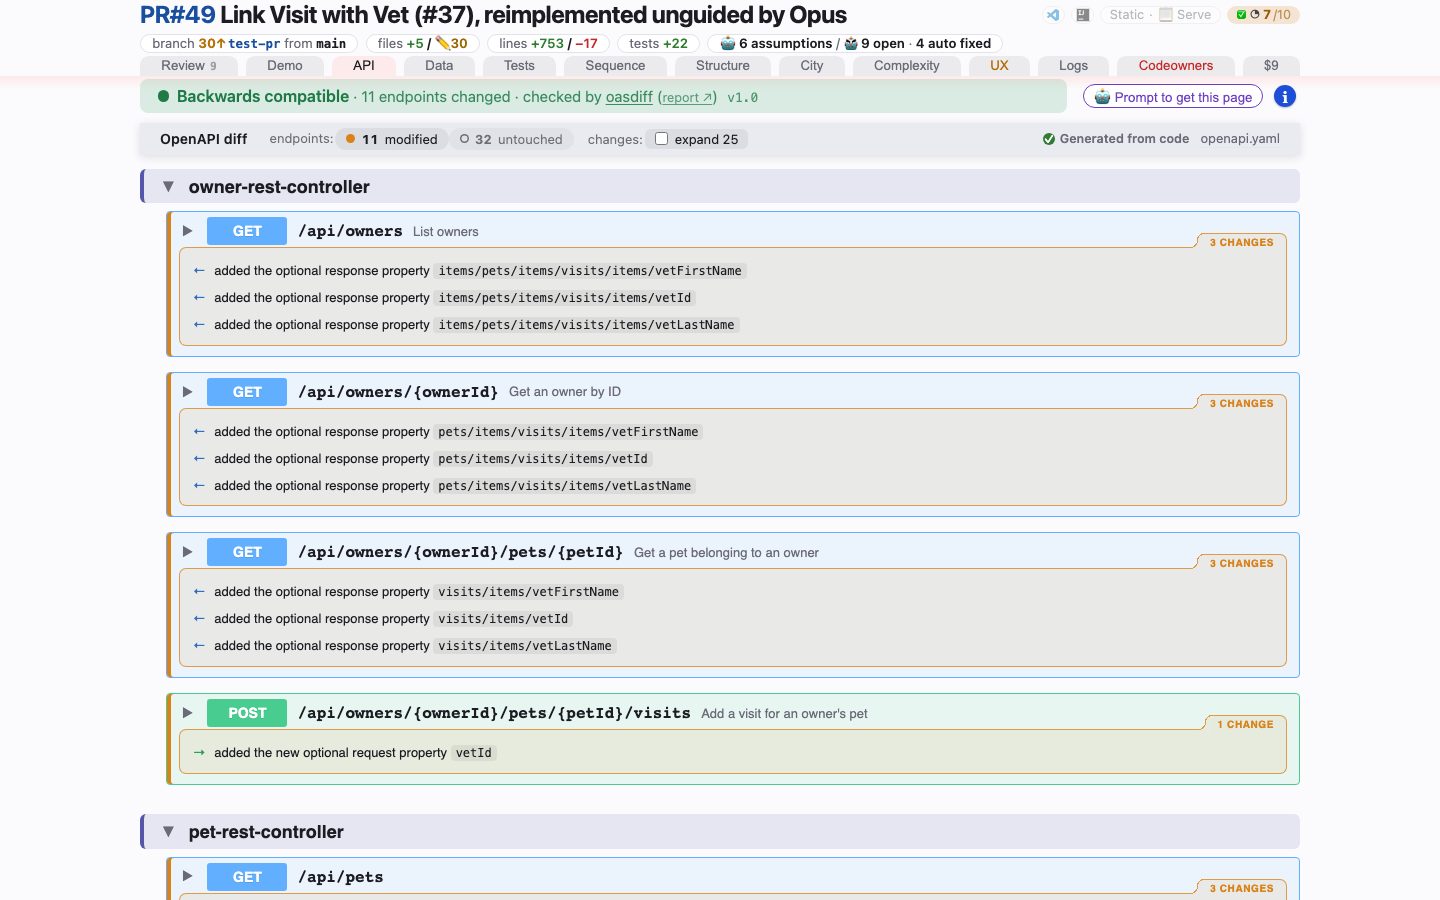
Task: Open the $9 cost tab
Action: pyautogui.click(x=1271, y=66)
